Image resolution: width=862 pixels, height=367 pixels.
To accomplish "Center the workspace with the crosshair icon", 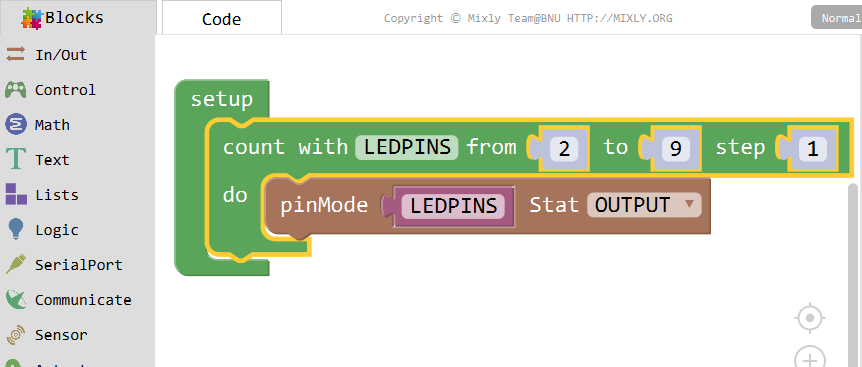I will (x=810, y=318).
